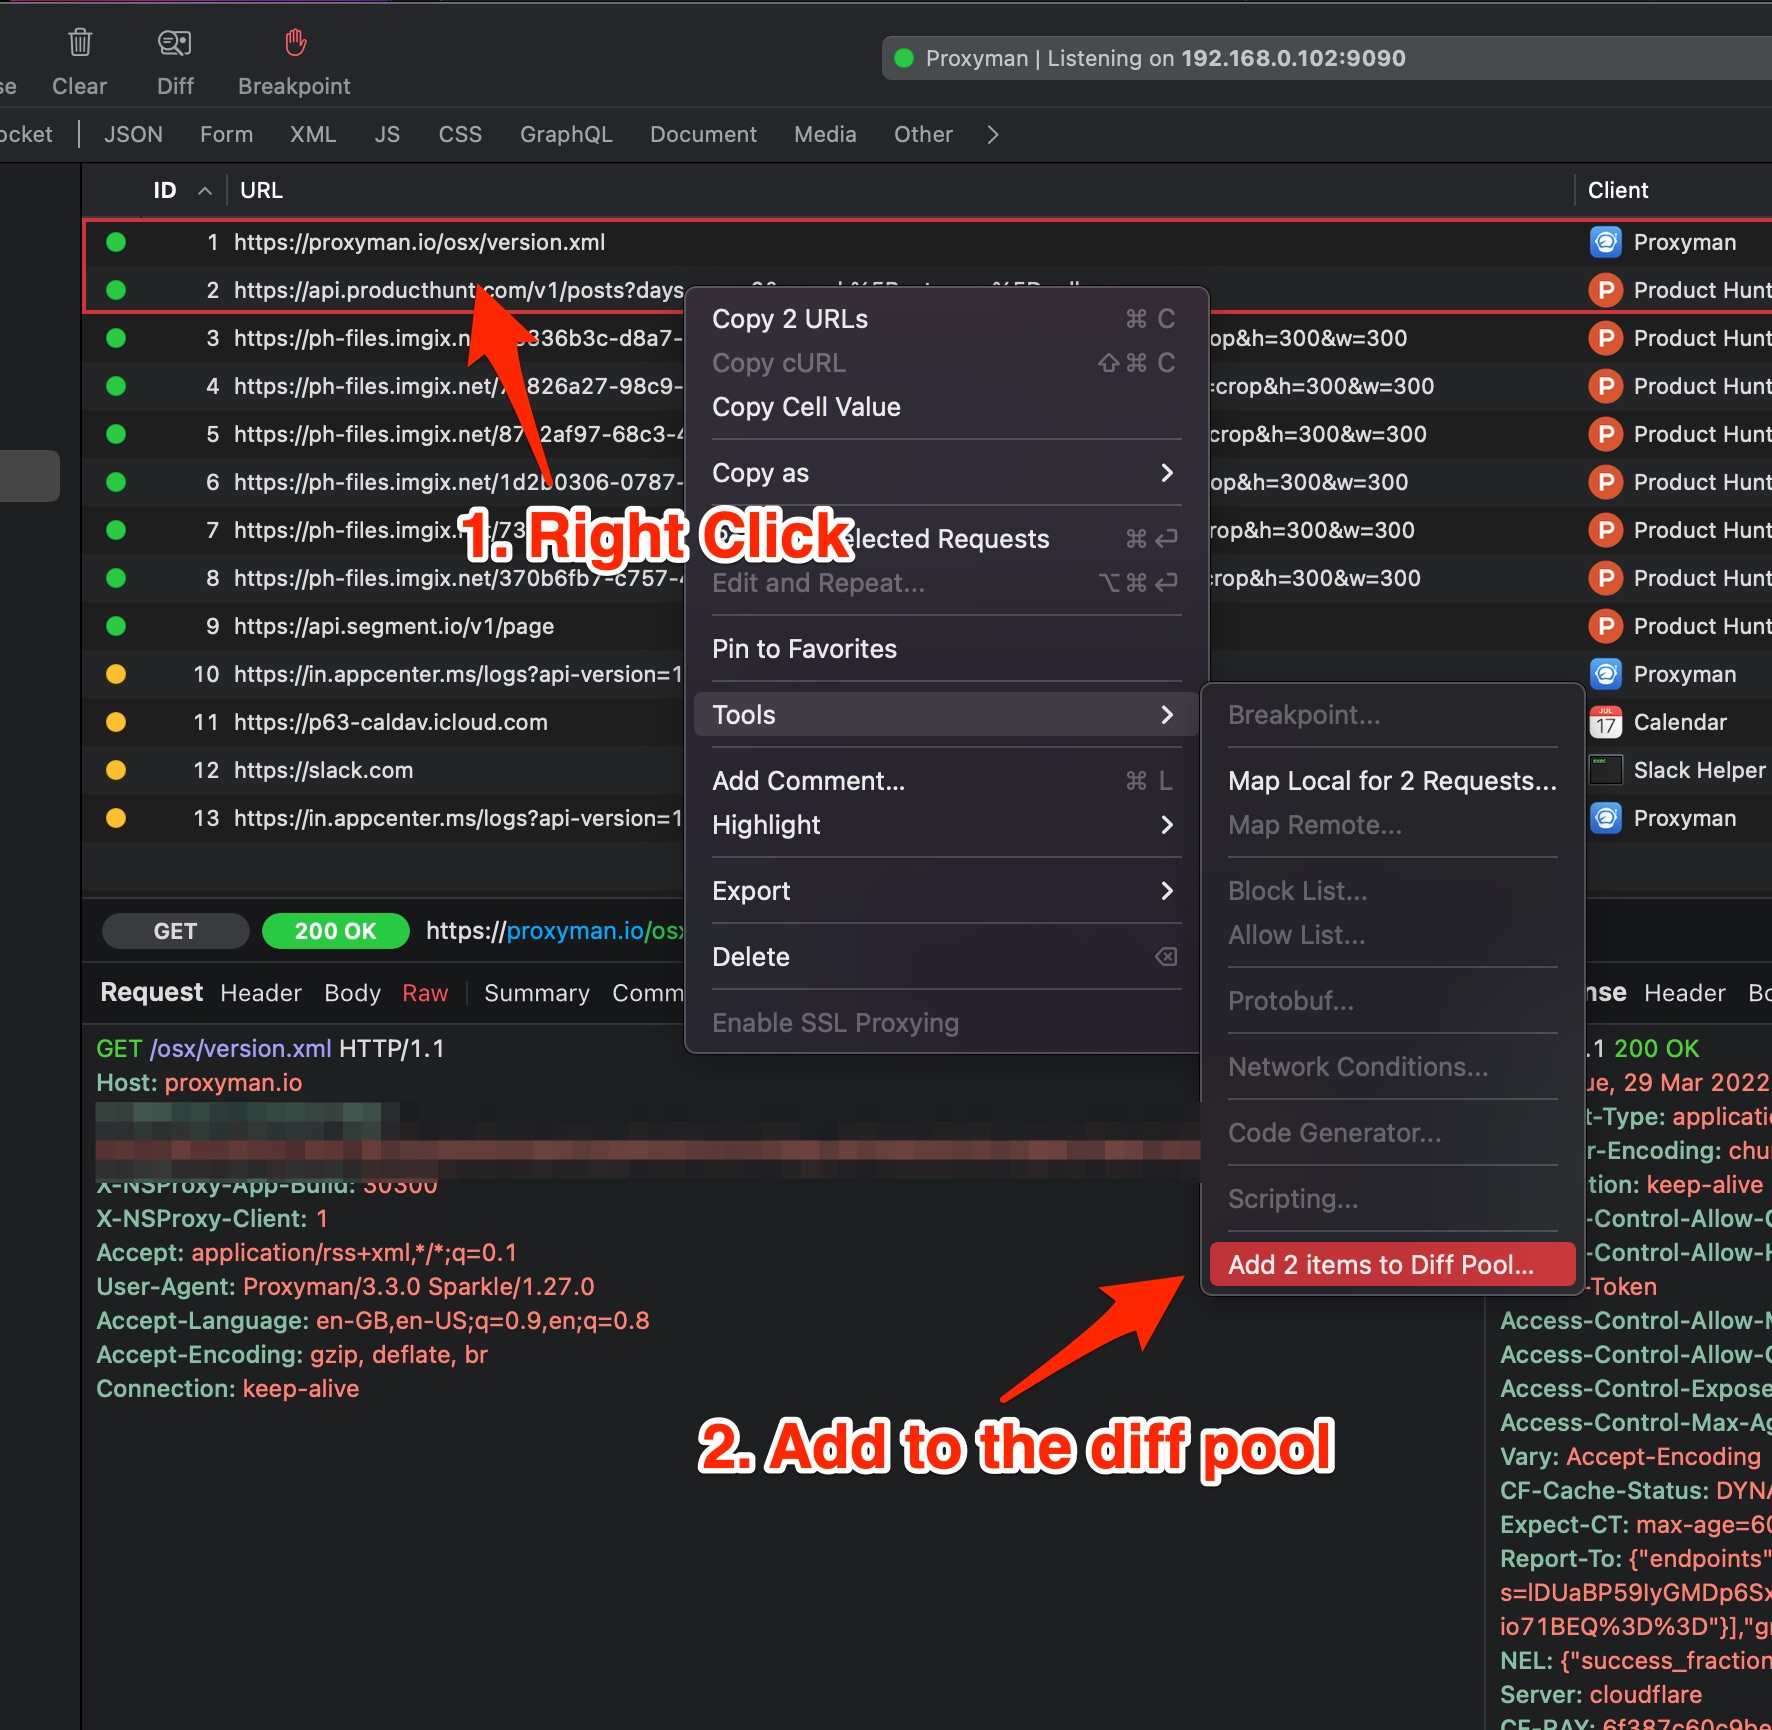The image size is (1772, 1730).
Task: Open Request Body tab
Action: (x=352, y=993)
